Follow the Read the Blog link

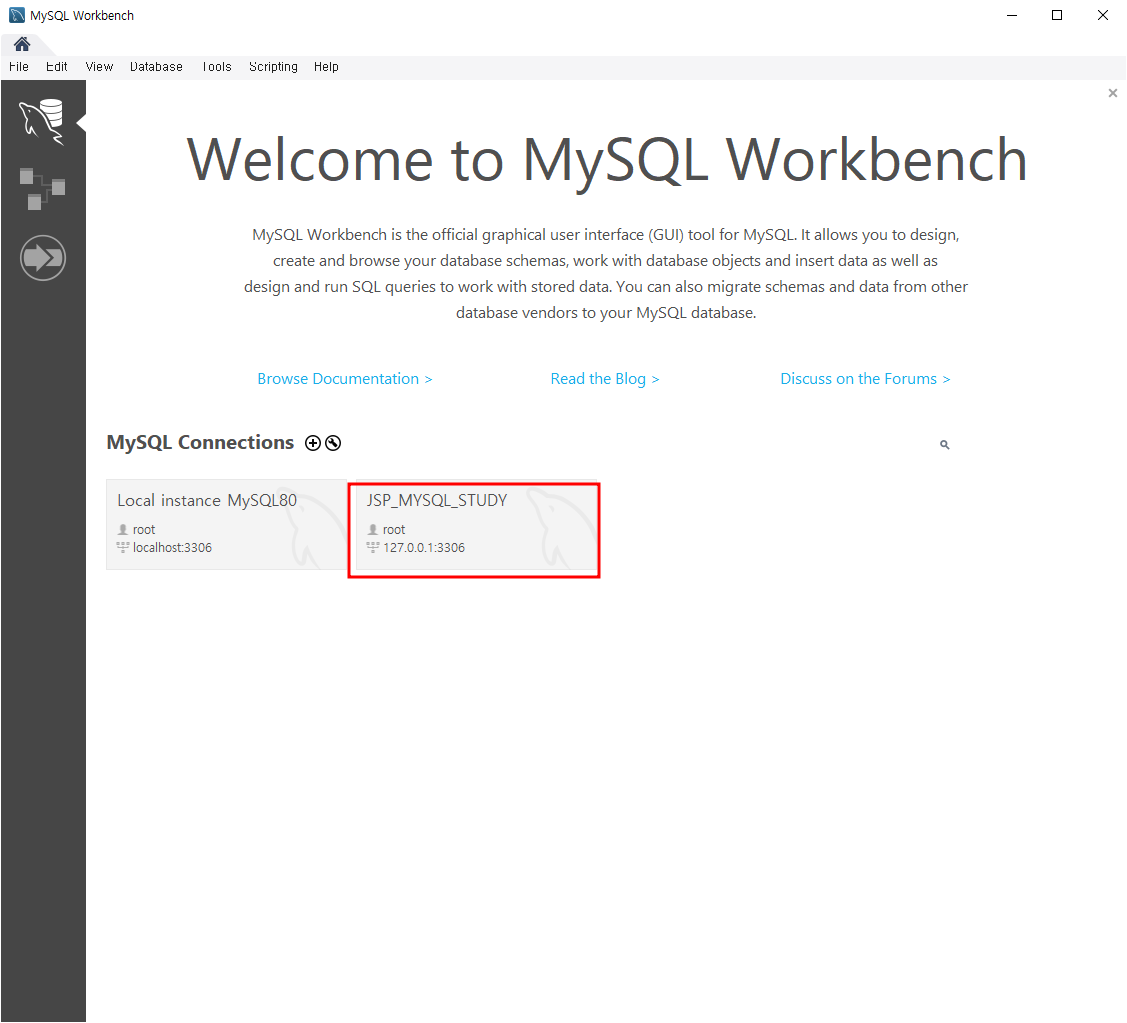click(604, 379)
